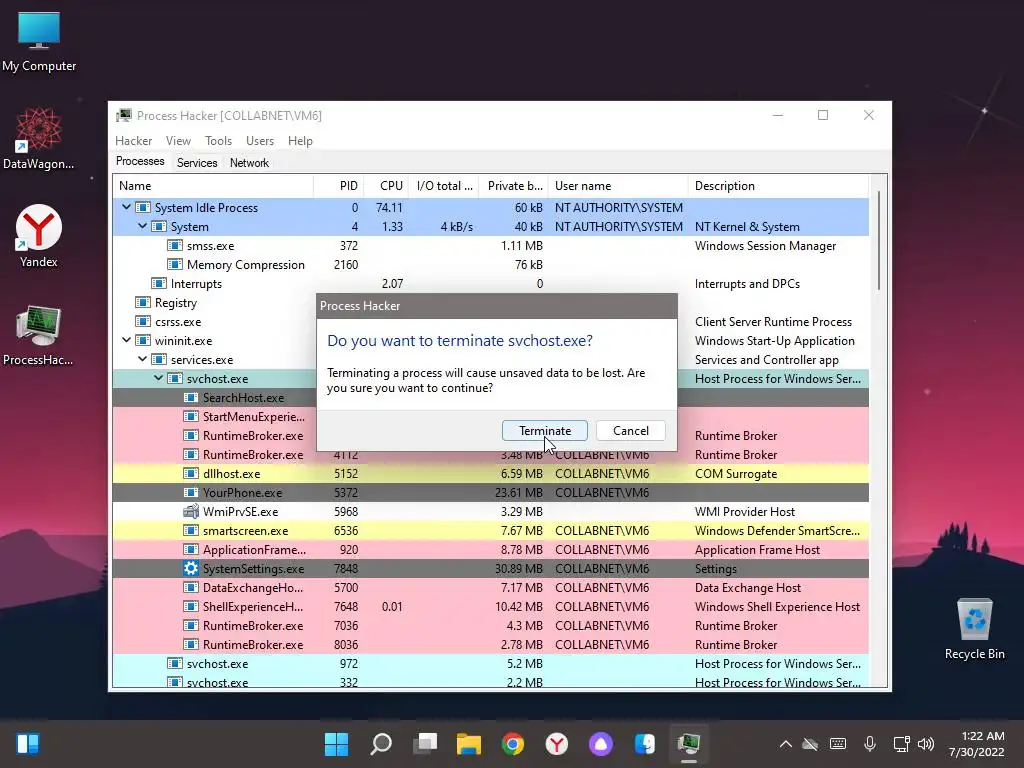Switch to the Services tab

[197, 163]
